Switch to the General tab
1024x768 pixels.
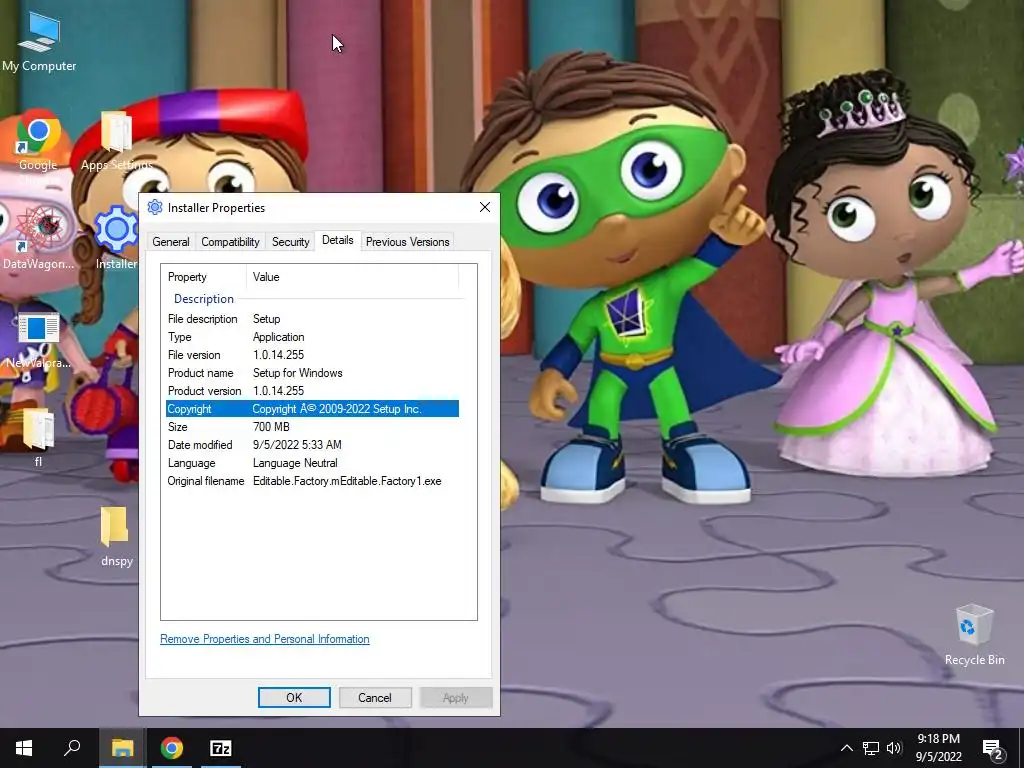[x=170, y=242]
